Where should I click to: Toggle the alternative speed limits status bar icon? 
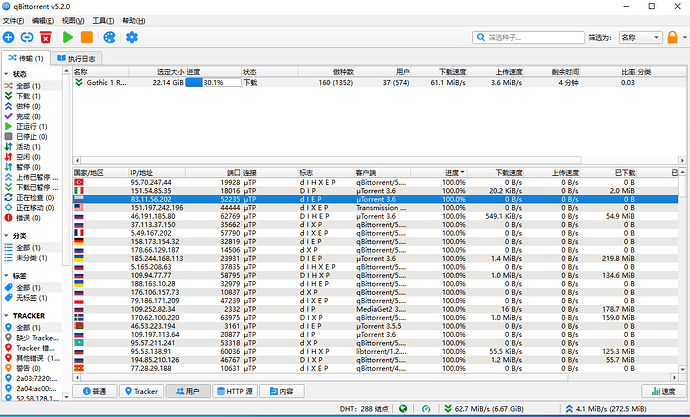click(426, 409)
